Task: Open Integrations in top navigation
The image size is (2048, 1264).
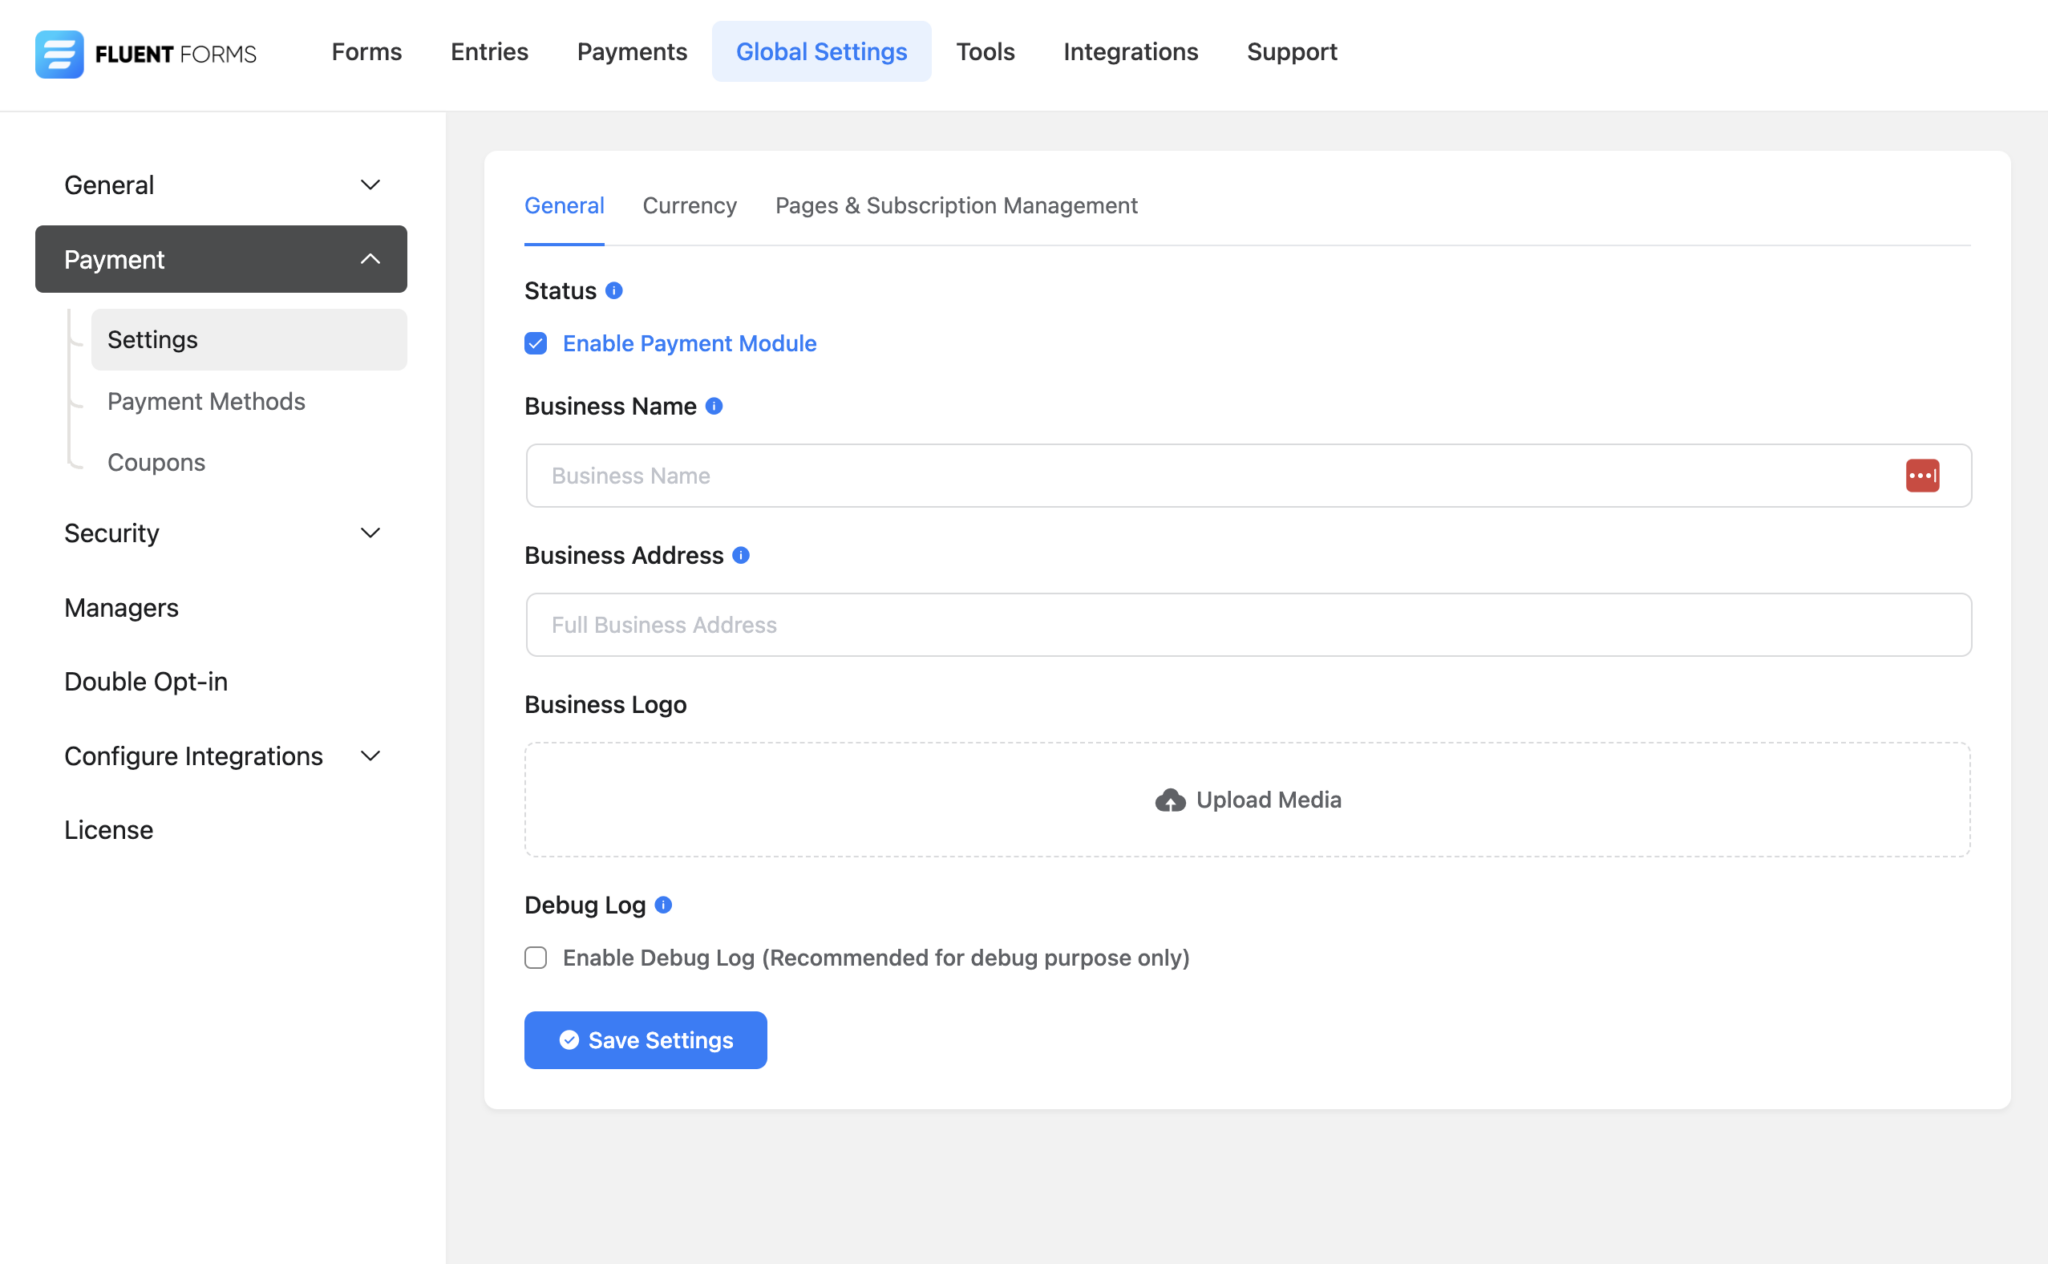Action: pos(1130,52)
